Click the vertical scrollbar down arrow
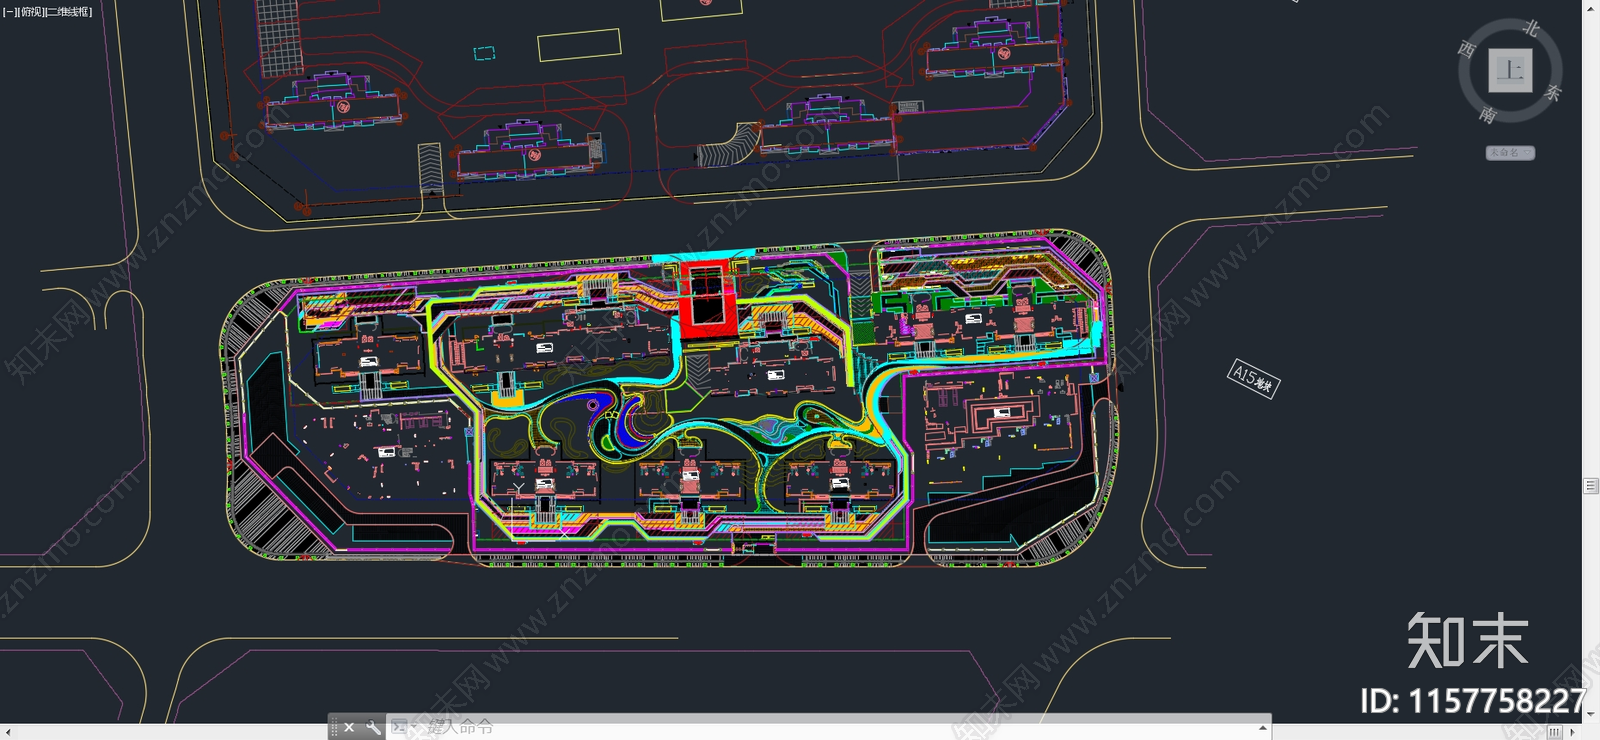The height and width of the screenshot is (740, 1600). [1591, 714]
